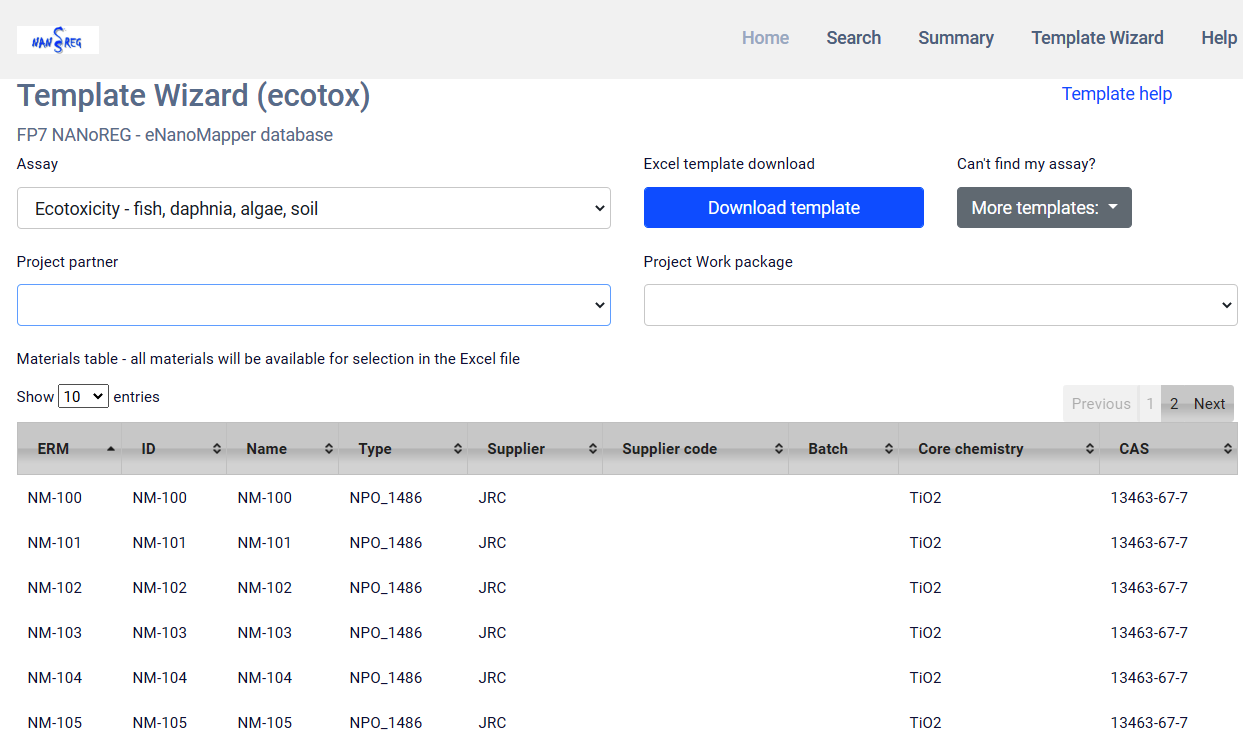Click the NM-101 ERM cell
The width and height of the screenshot is (1243, 743).
click(x=55, y=543)
